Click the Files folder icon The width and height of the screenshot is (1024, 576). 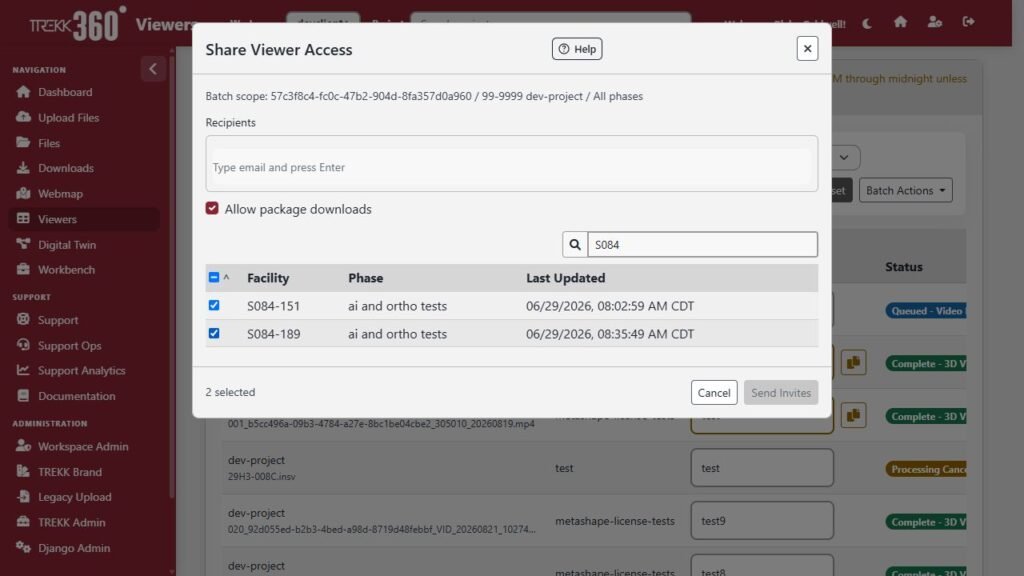24,142
